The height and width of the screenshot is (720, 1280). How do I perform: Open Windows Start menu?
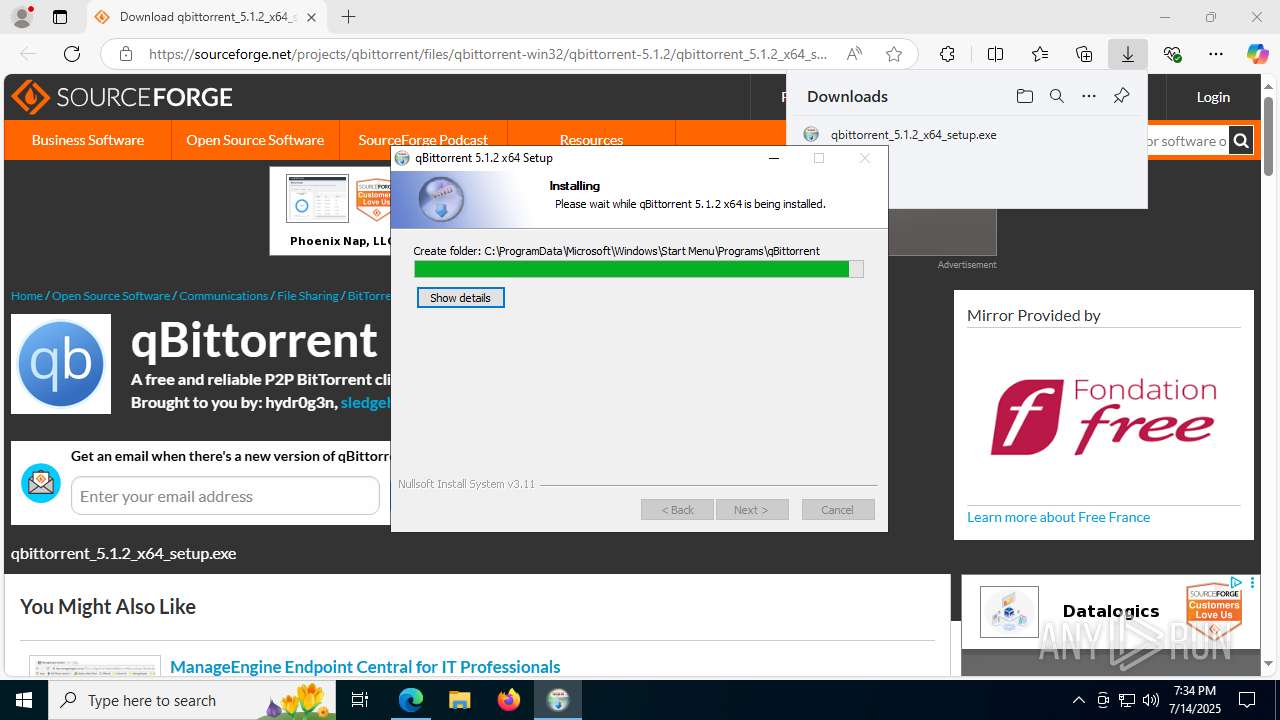click(x=24, y=700)
